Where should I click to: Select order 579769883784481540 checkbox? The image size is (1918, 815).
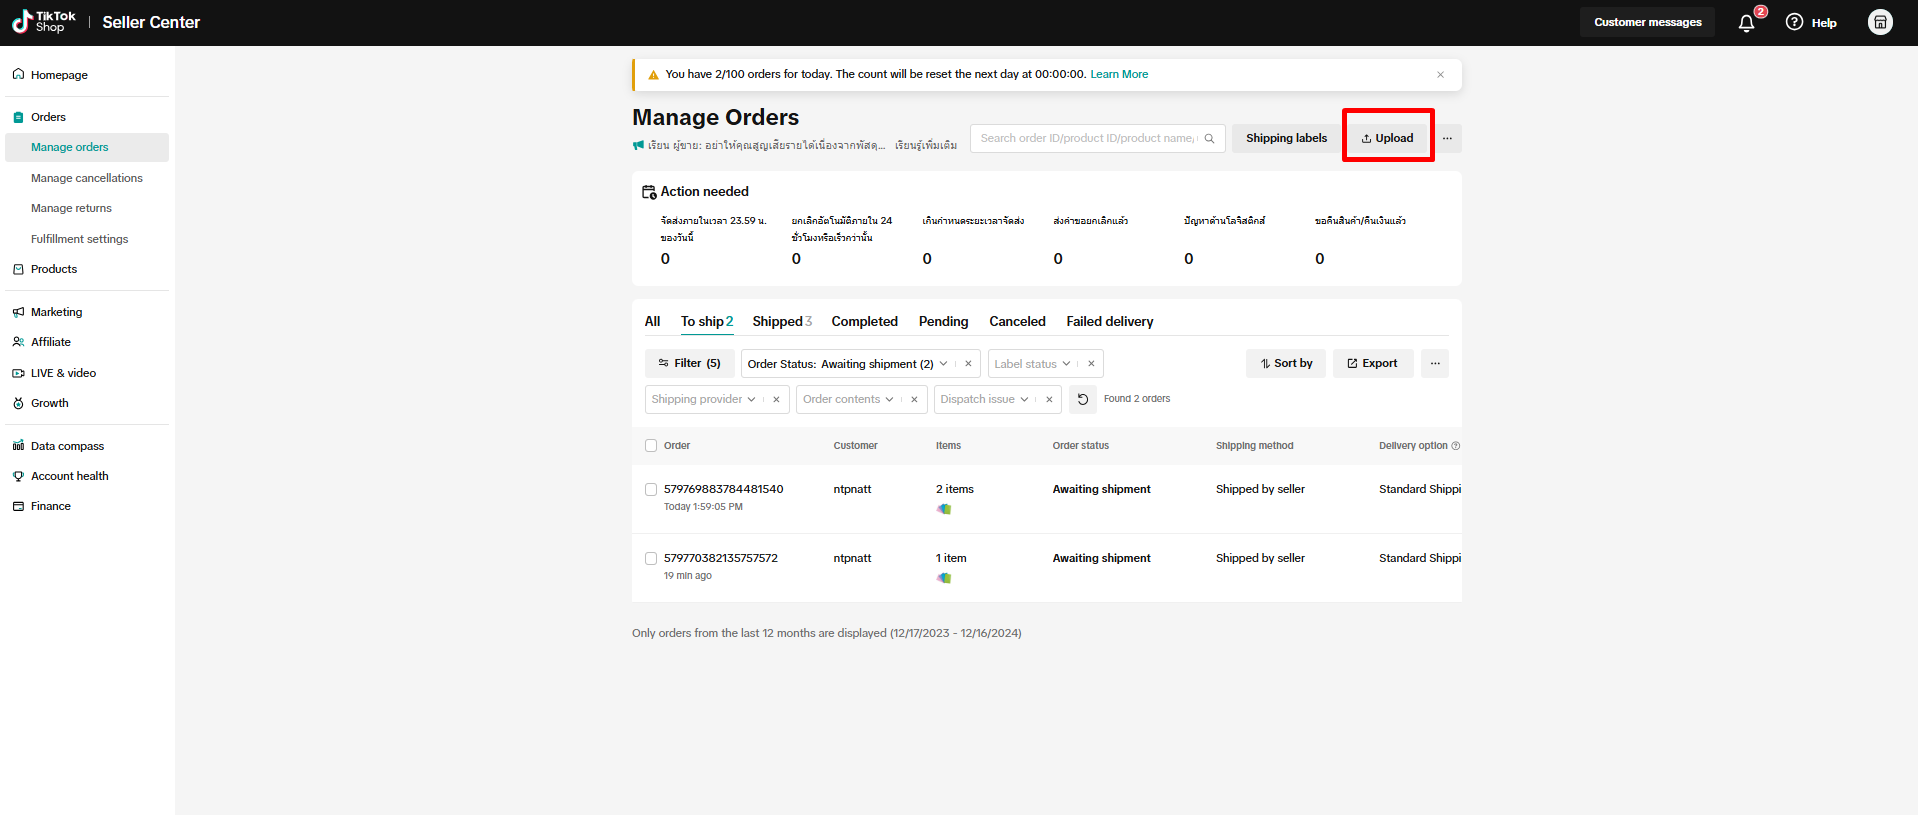tap(651, 490)
